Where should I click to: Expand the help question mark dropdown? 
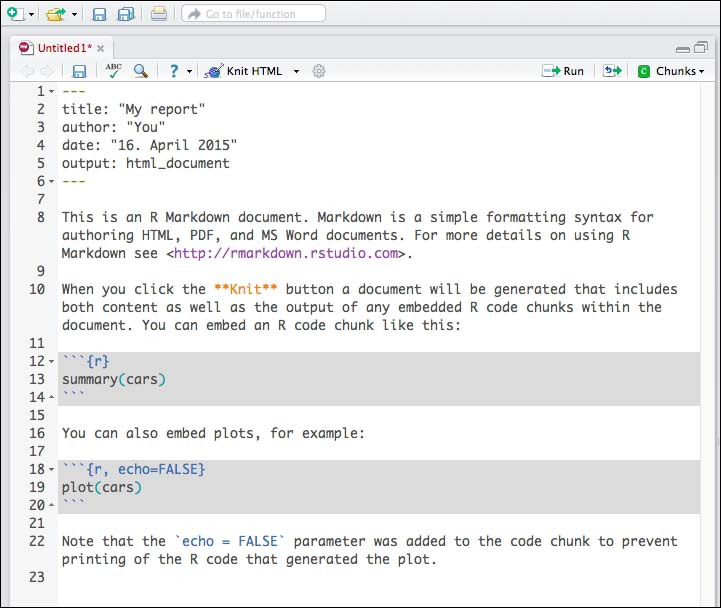pyautogui.click(x=189, y=72)
